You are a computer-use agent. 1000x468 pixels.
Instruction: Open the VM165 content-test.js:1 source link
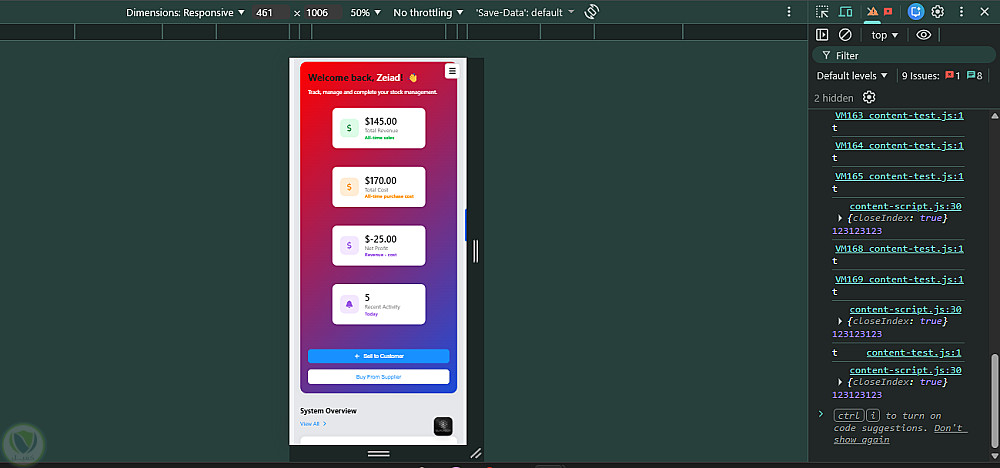[899, 177]
